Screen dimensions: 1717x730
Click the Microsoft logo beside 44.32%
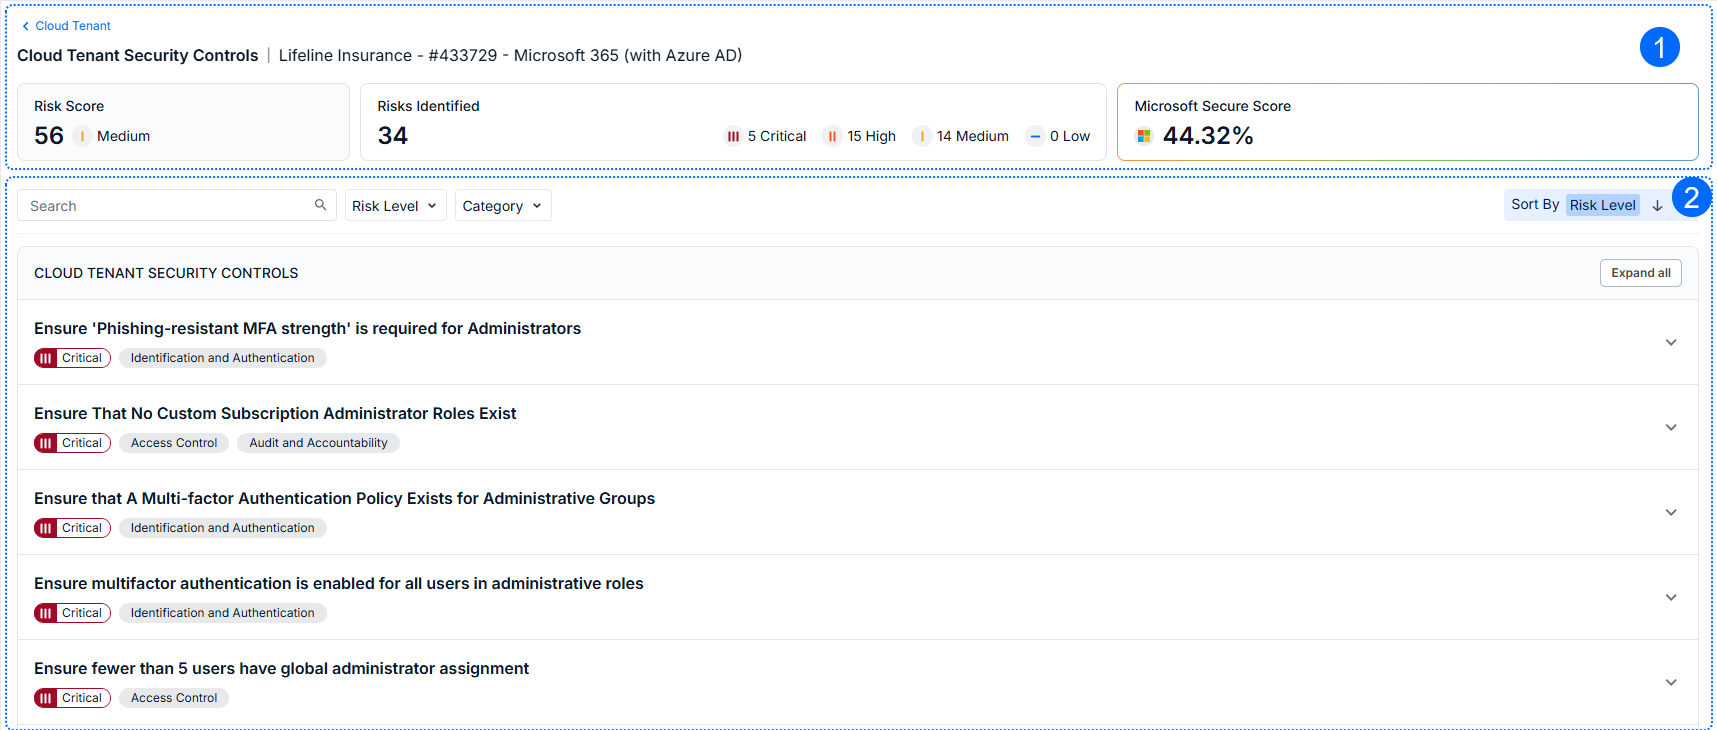1144,136
